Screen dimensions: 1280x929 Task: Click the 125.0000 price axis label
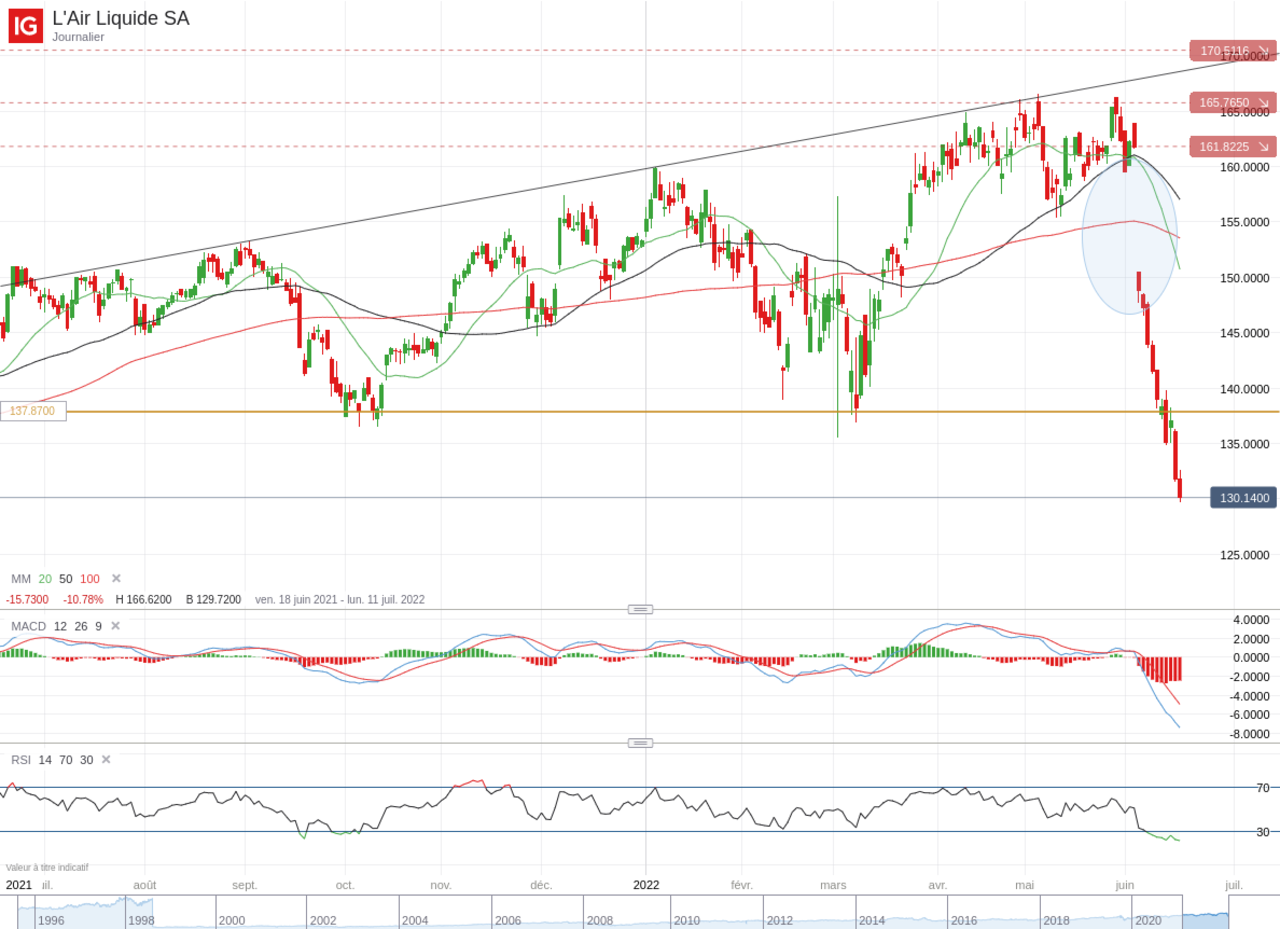click(x=1244, y=555)
